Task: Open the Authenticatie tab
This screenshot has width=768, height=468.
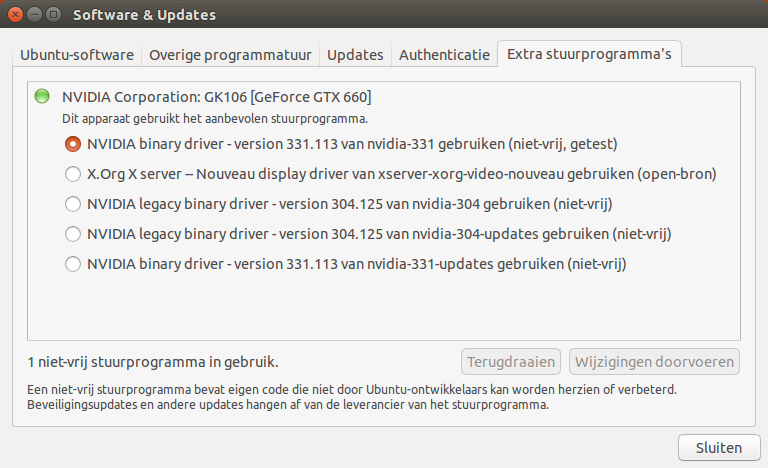Action: [x=444, y=55]
